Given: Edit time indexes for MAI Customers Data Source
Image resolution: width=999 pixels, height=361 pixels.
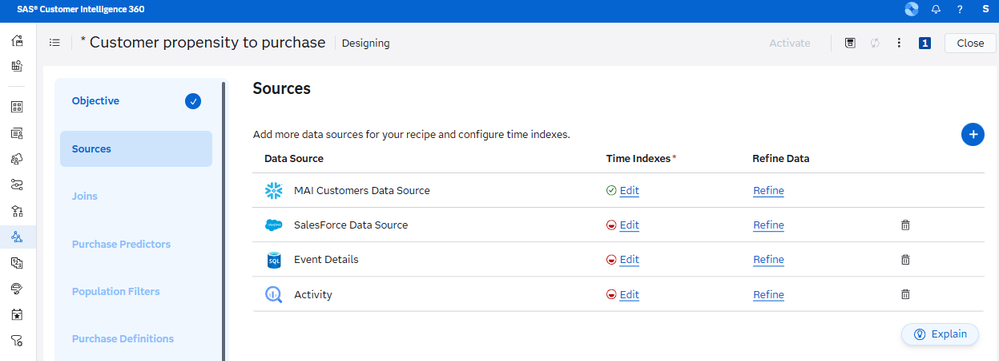Looking at the screenshot, I should point(629,190).
